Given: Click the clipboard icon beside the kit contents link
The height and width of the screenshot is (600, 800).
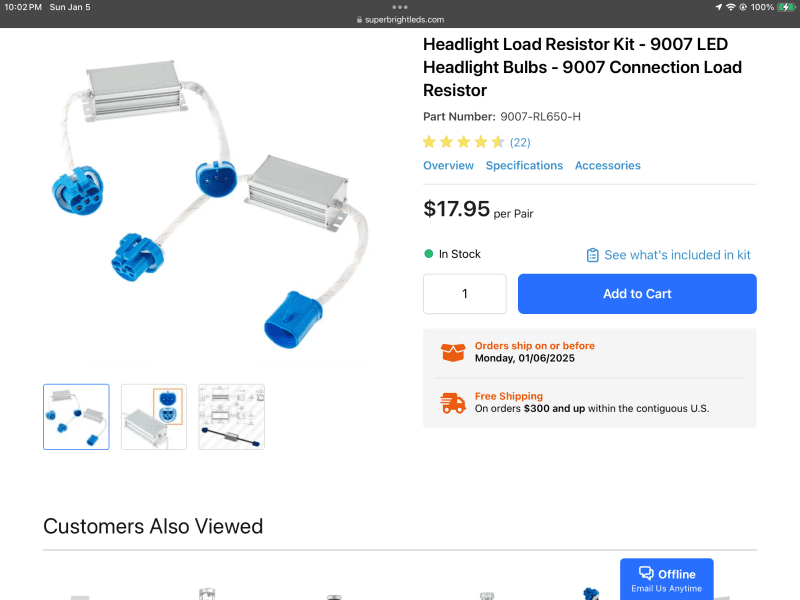Looking at the screenshot, I should (x=593, y=255).
